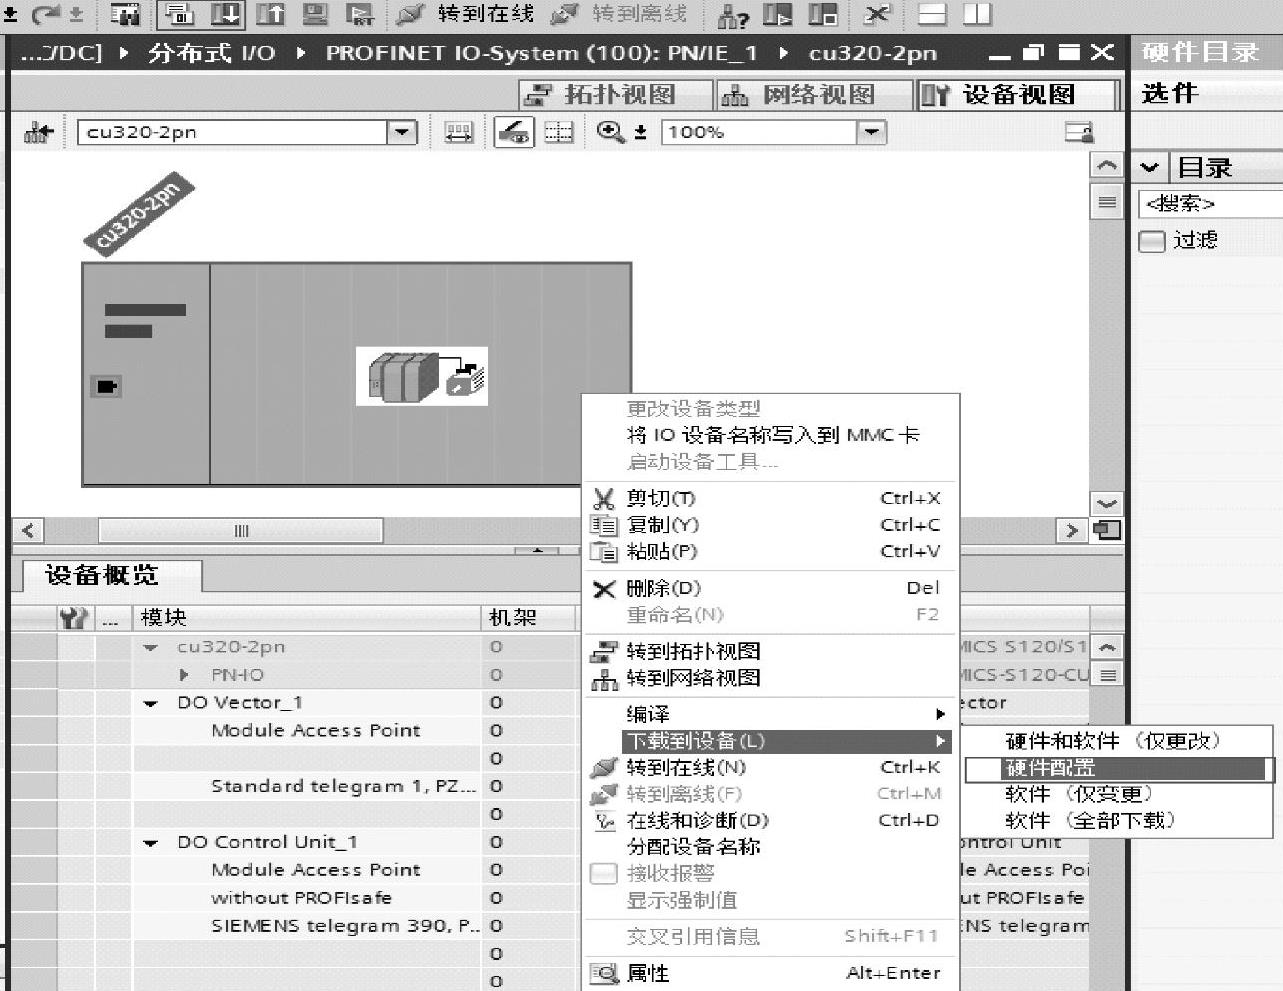1283x991 pixels.
Task: Toggle the show address labels icon
Action: 514,132
